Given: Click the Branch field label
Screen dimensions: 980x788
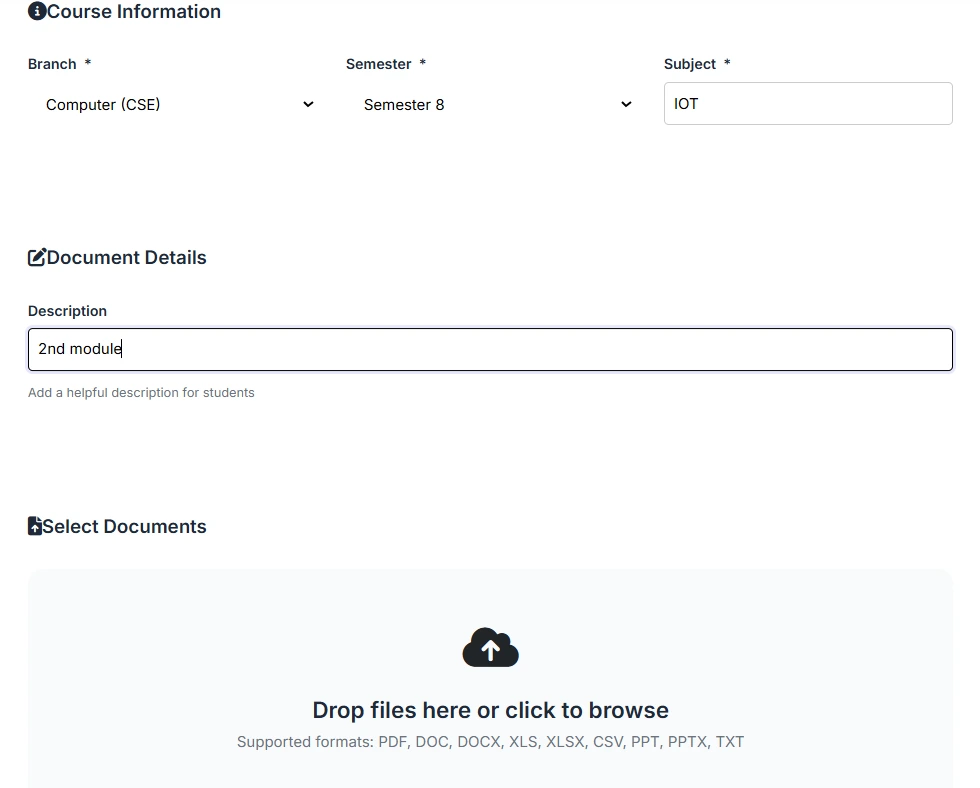Looking at the screenshot, I should tap(52, 64).
